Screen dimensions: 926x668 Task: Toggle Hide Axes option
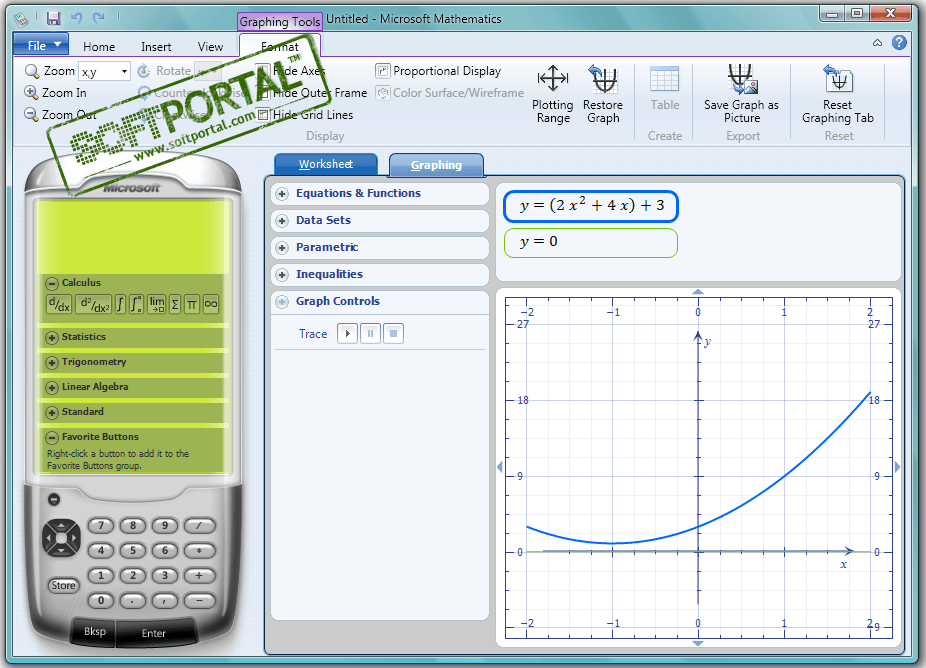[x=291, y=71]
